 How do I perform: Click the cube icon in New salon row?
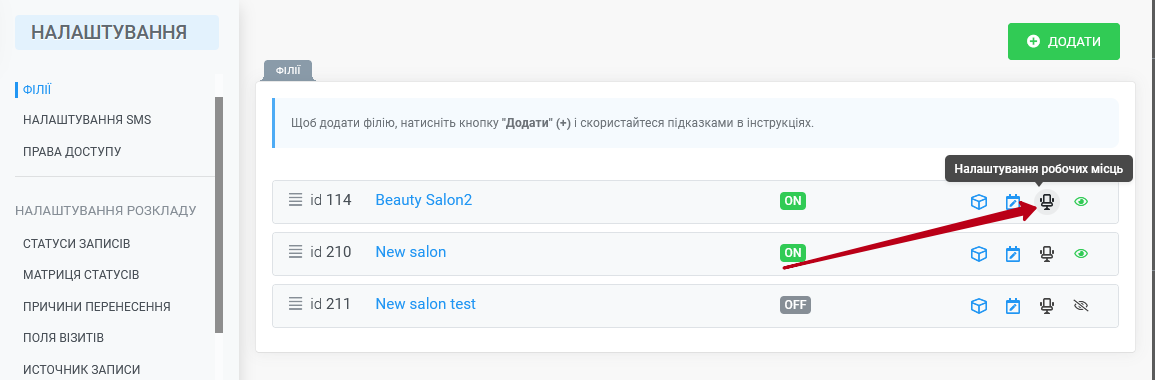[x=978, y=254]
